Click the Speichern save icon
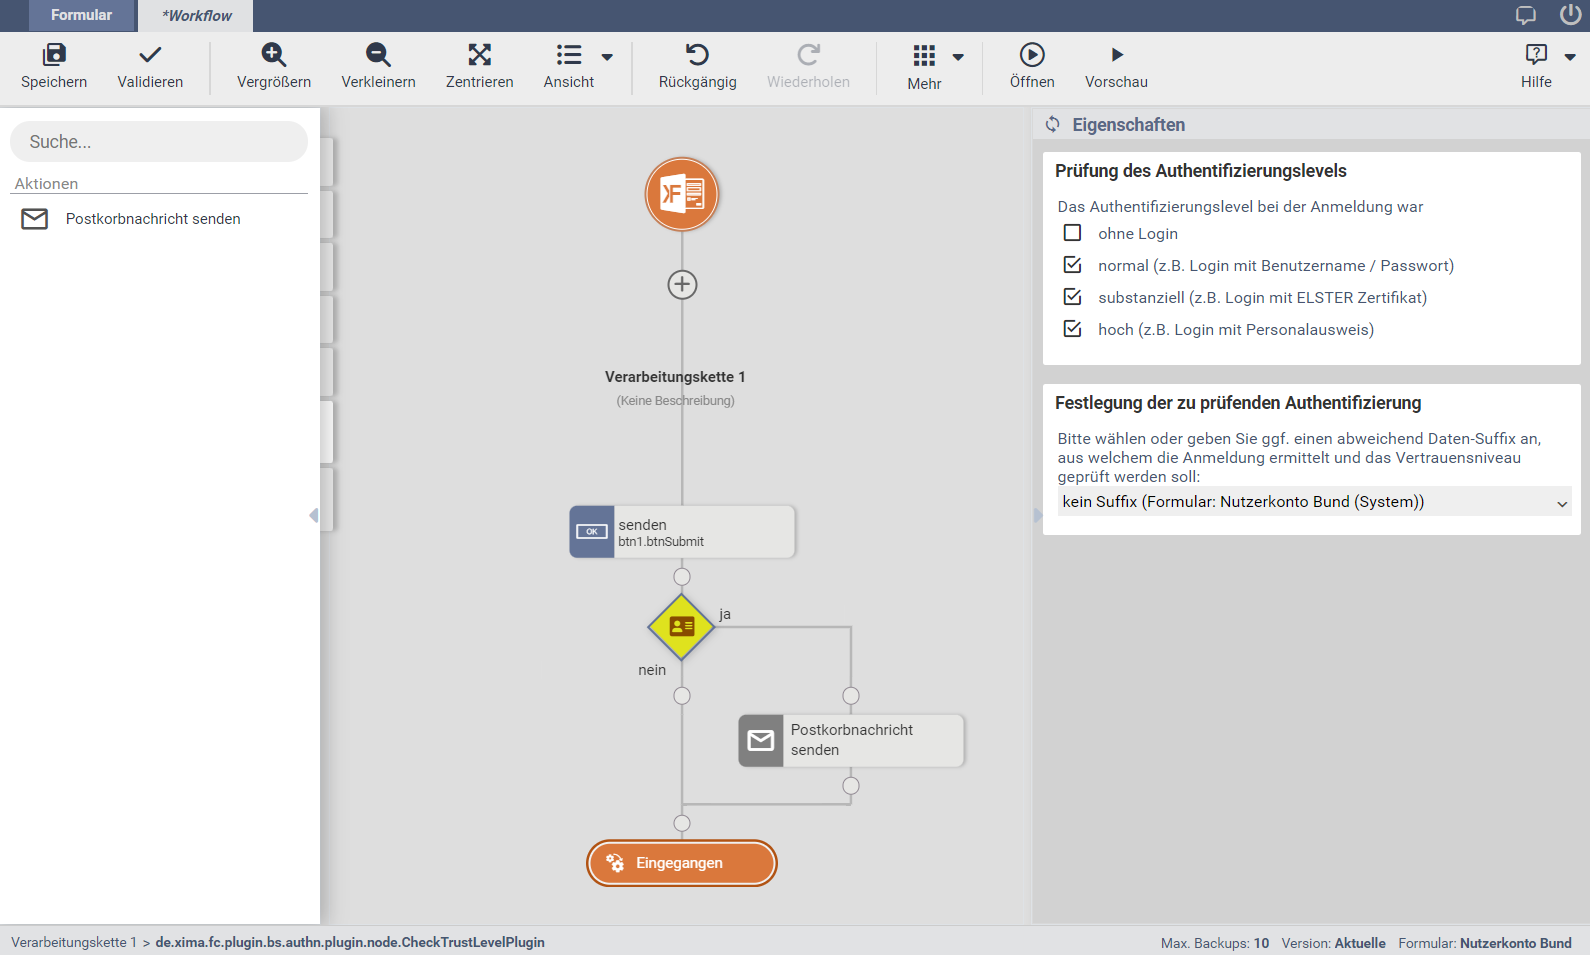The width and height of the screenshot is (1590, 955). (x=54, y=55)
